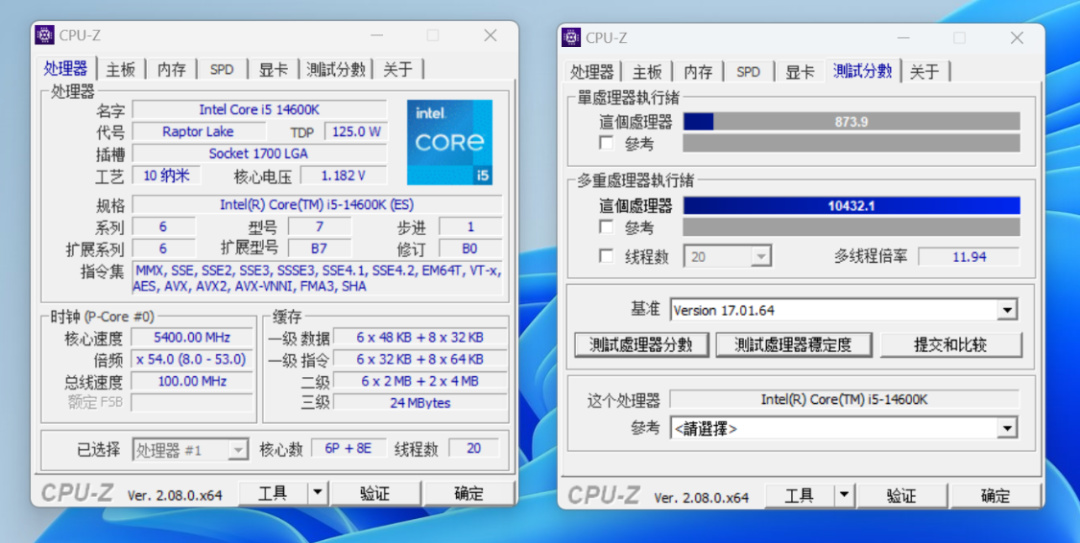Switch to 处理器 tab in right window
Image resolution: width=1080 pixels, height=543 pixels.
point(592,72)
